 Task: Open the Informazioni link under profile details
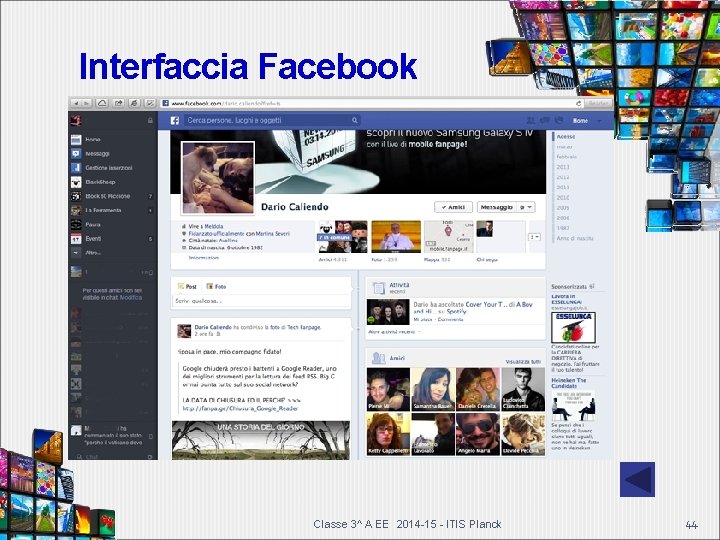tap(203, 258)
